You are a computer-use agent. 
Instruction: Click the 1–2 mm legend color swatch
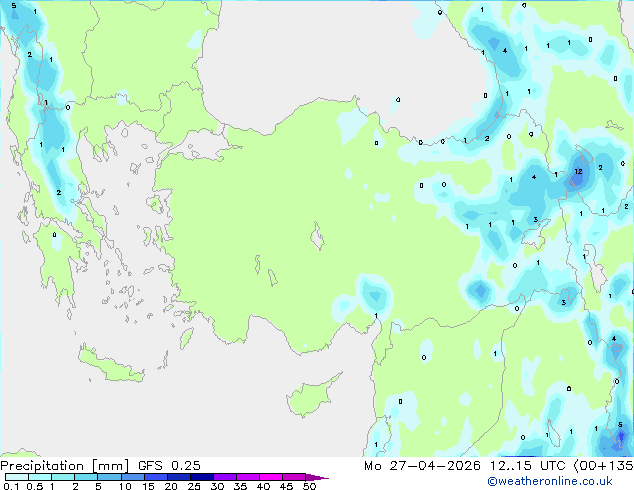click(63, 477)
